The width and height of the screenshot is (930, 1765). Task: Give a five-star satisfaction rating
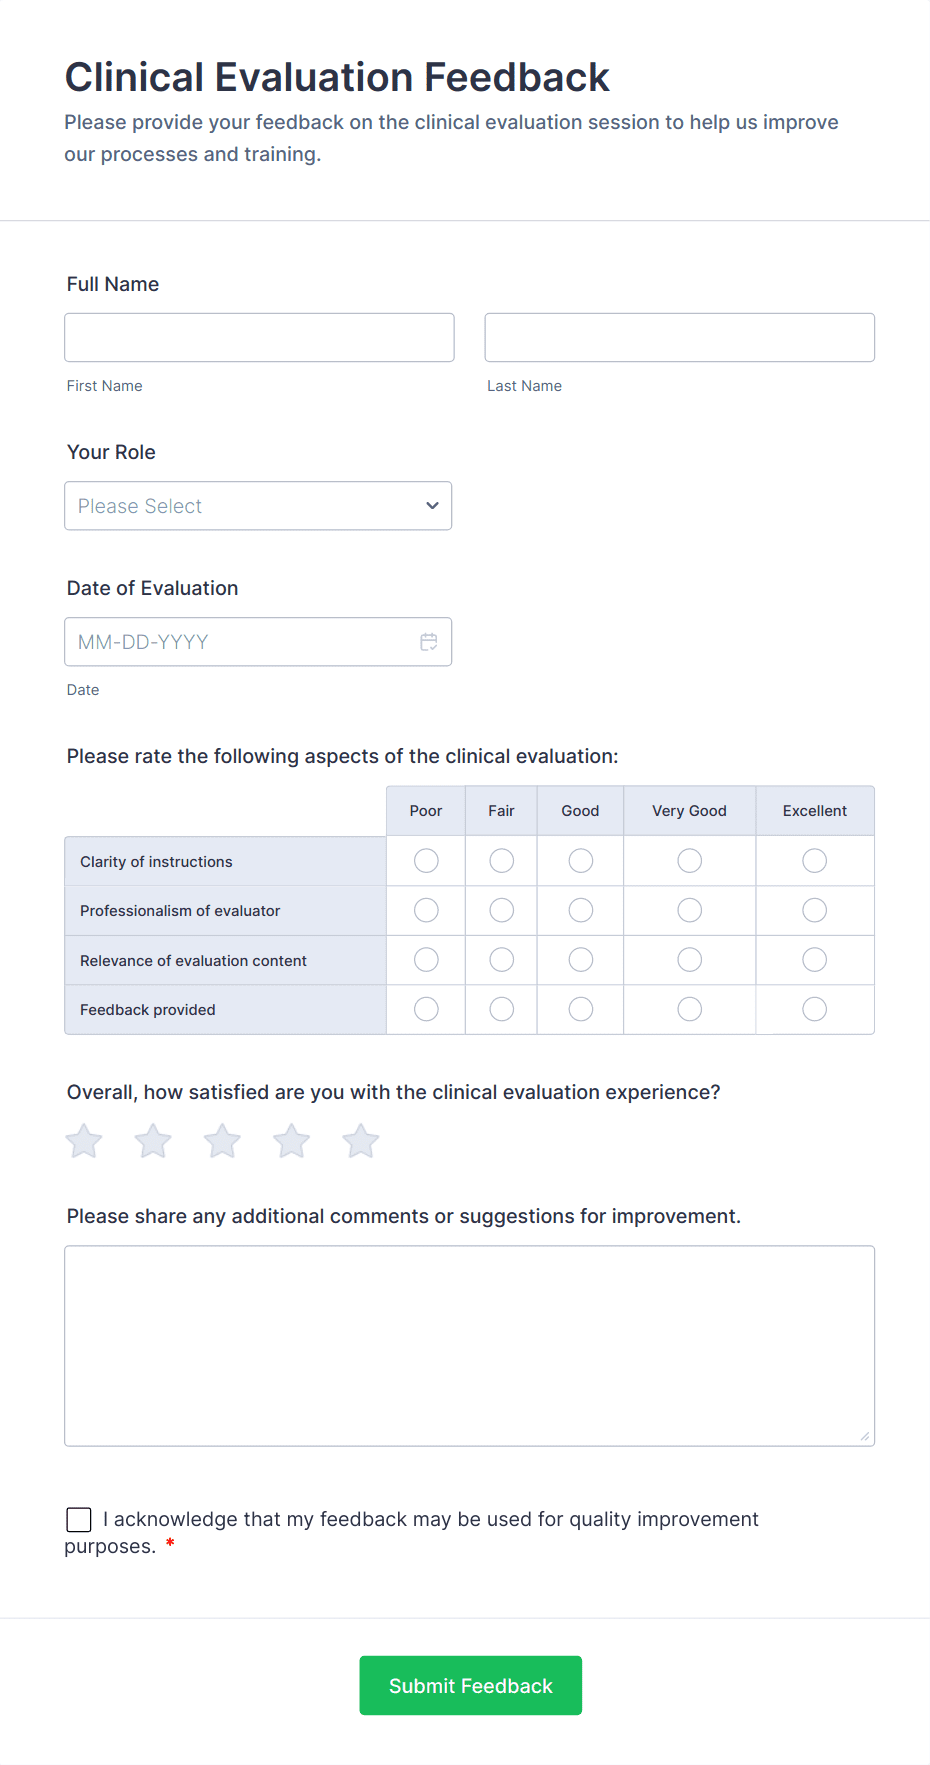pyautogui.click(x=360, y=1140)
